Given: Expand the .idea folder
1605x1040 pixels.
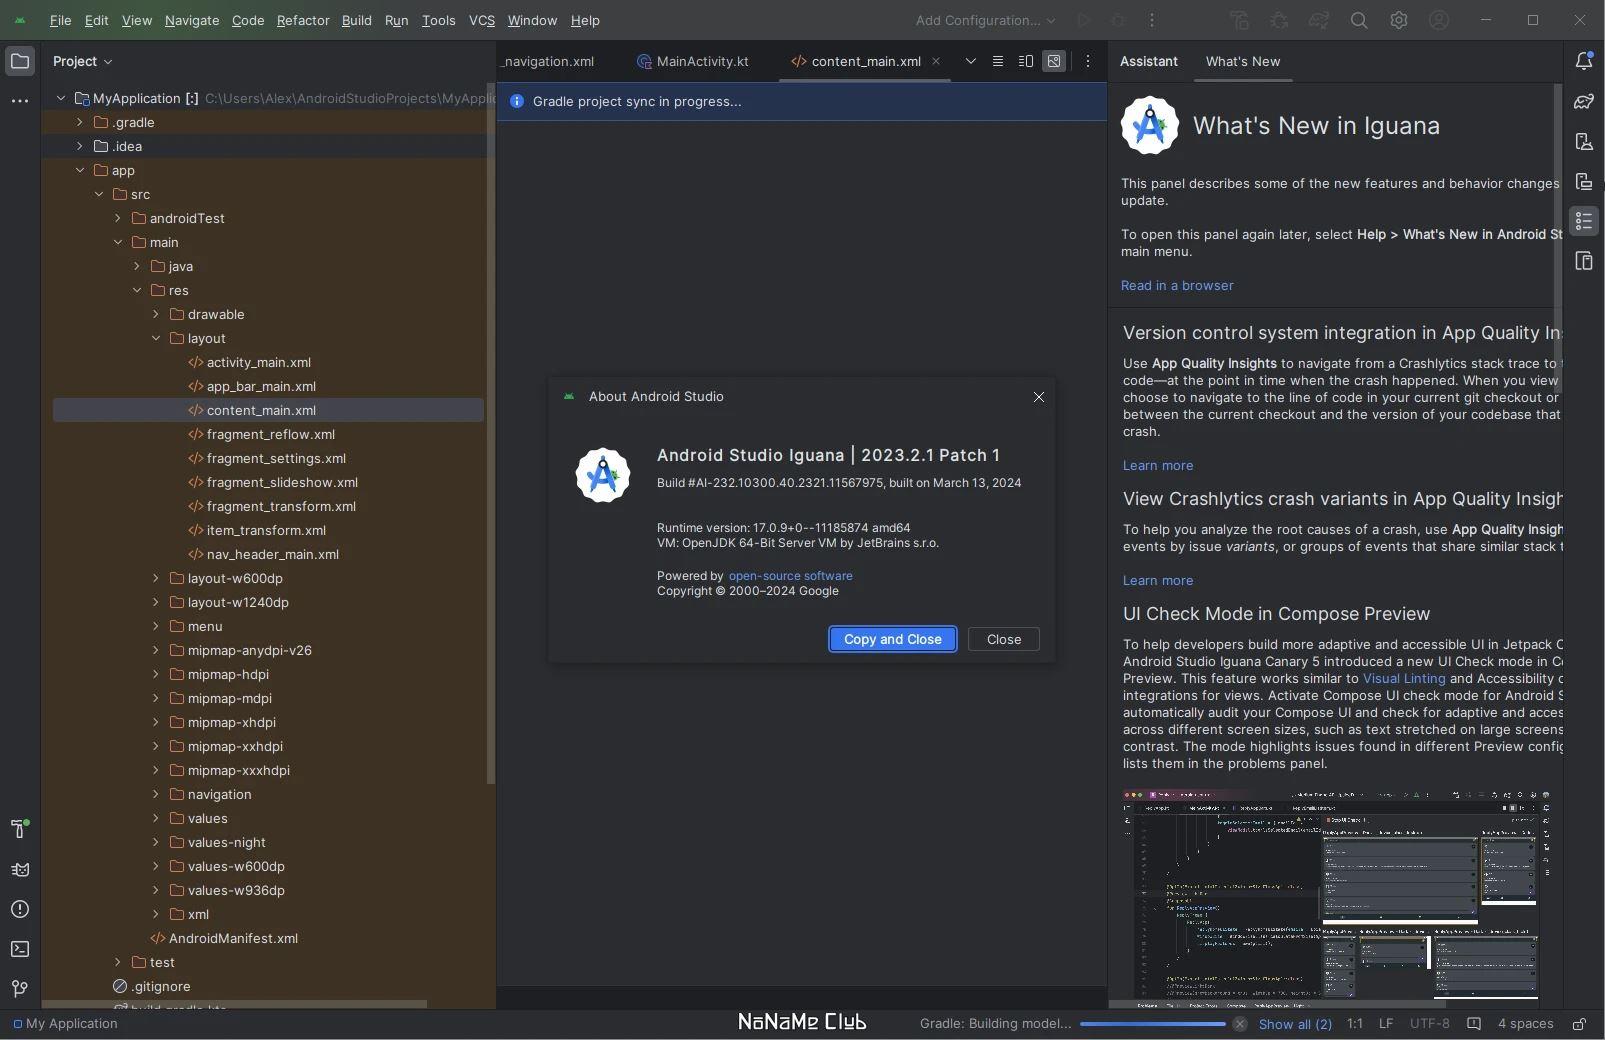Looking at the screenshot, I should tap(80, 146).
